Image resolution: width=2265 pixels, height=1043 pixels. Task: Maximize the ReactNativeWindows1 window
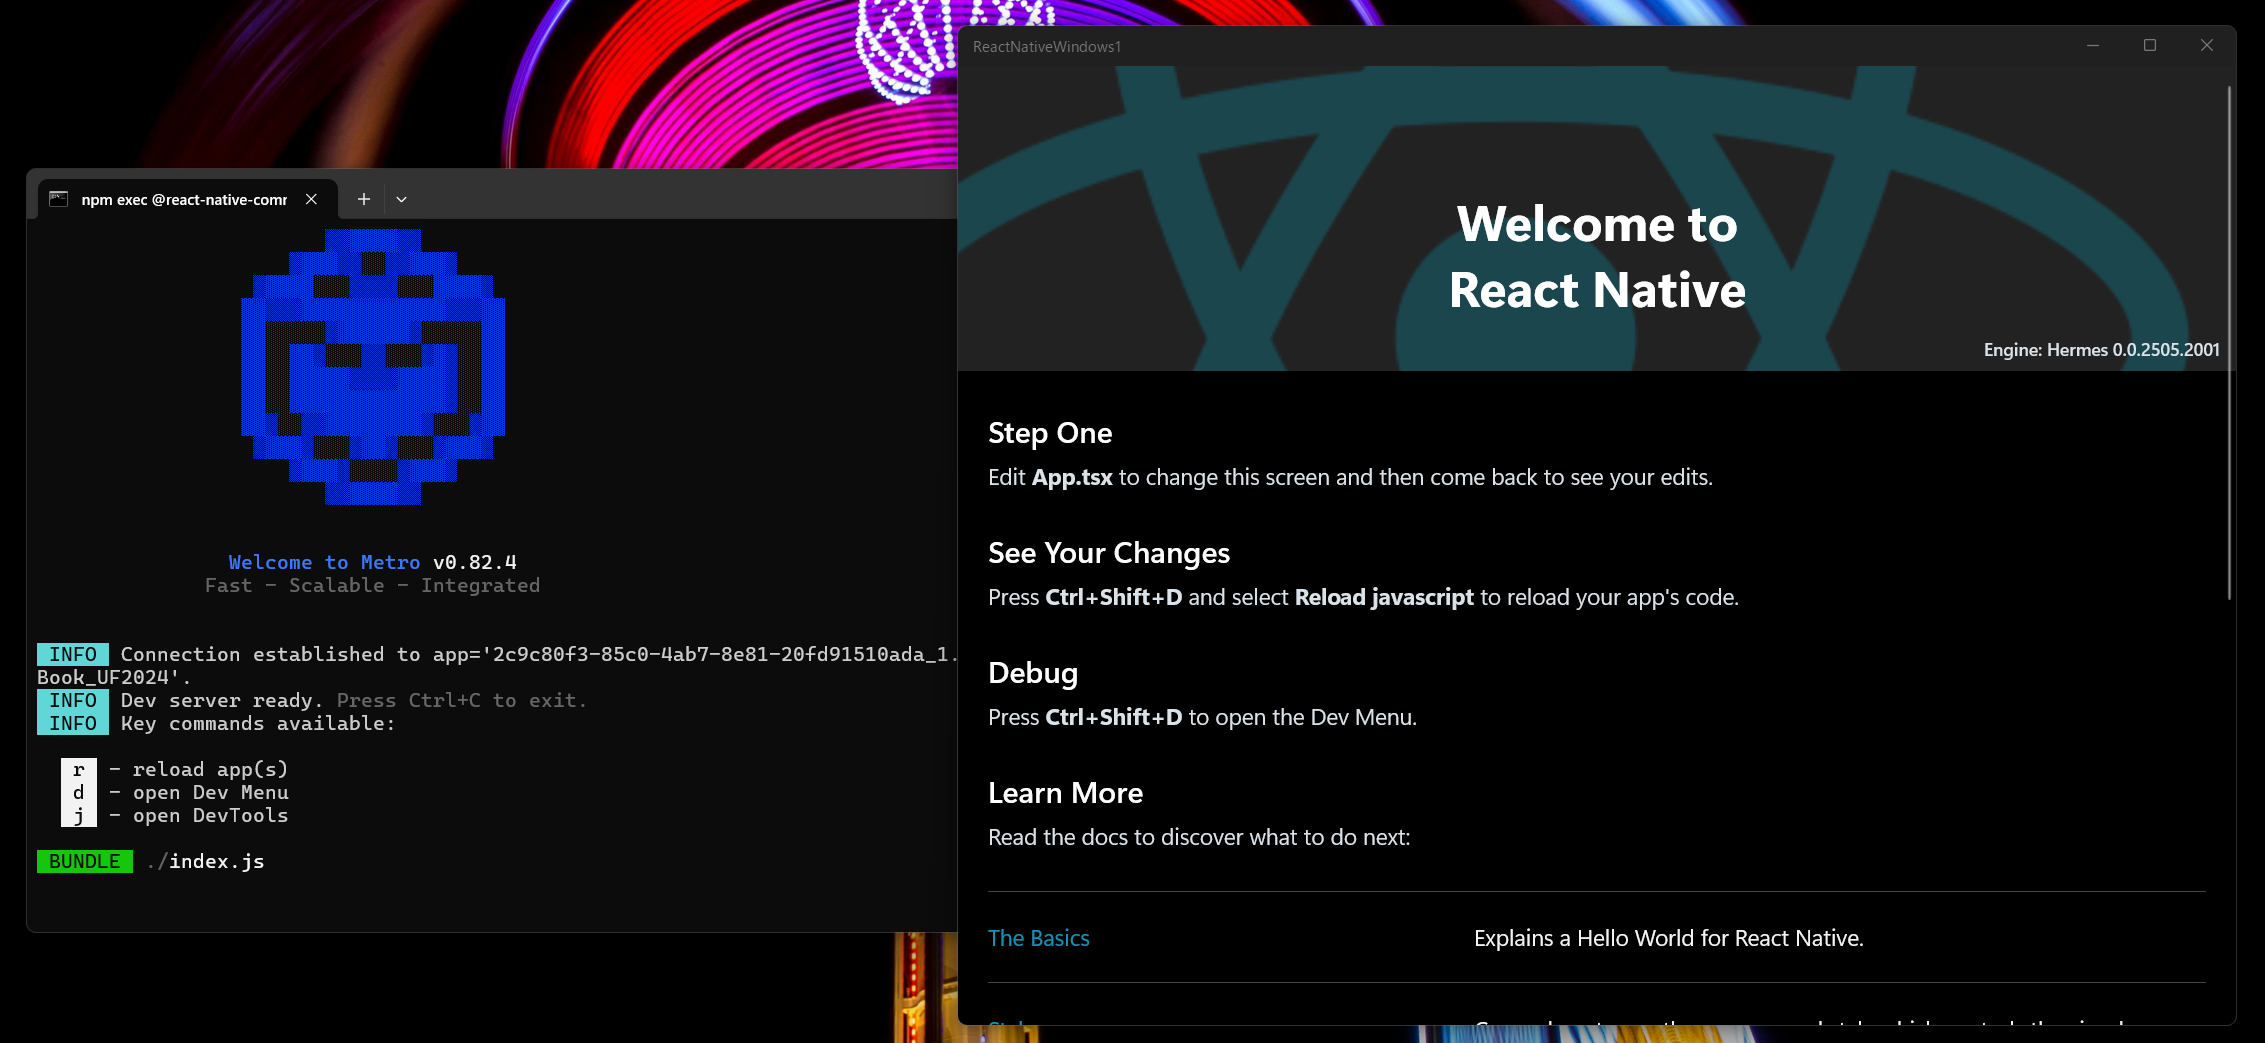pyautogui.click(x=2150, y=46)
